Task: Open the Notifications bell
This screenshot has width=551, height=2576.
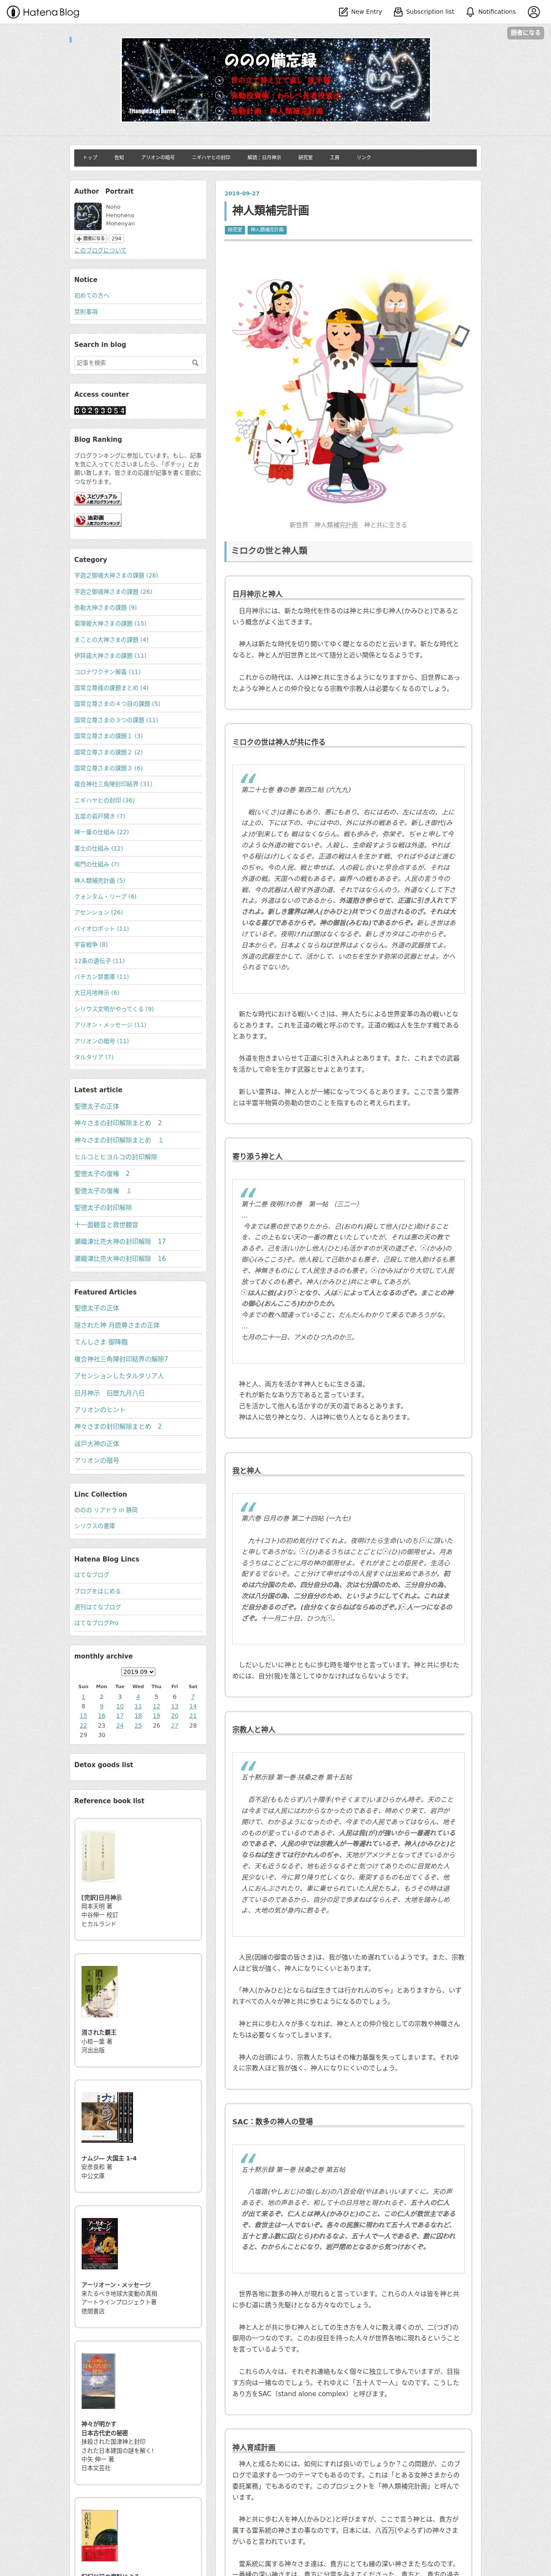Action: click(490, 12)
